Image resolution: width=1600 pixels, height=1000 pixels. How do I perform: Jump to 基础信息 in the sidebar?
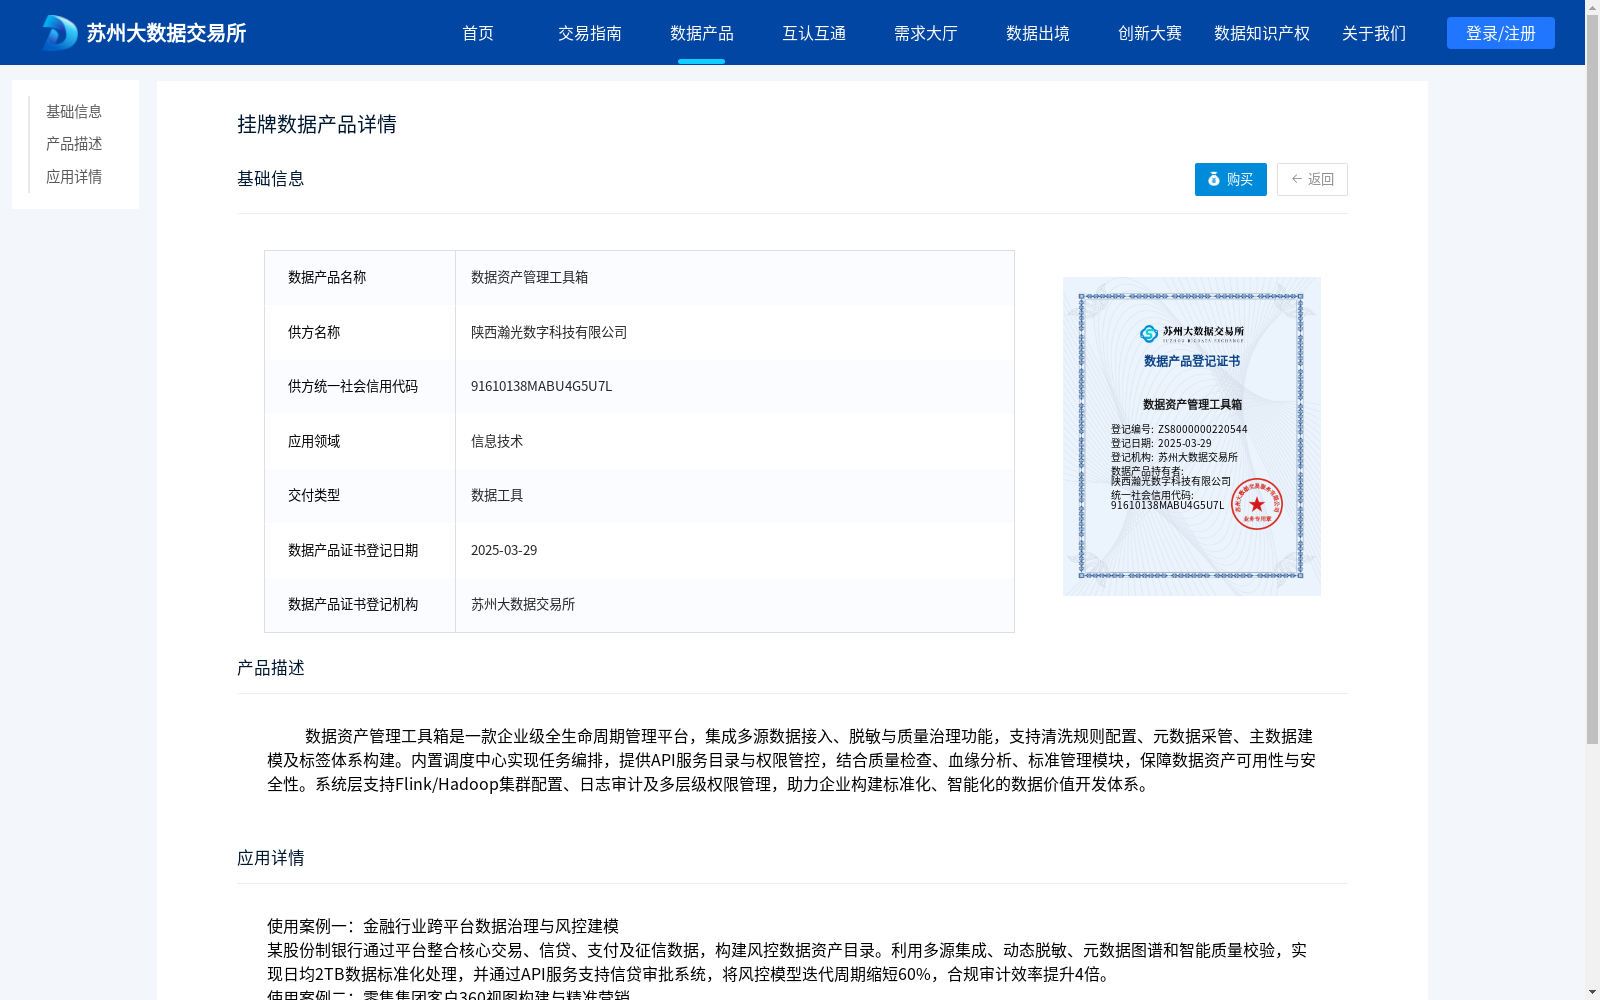click(x=74, y=111)
